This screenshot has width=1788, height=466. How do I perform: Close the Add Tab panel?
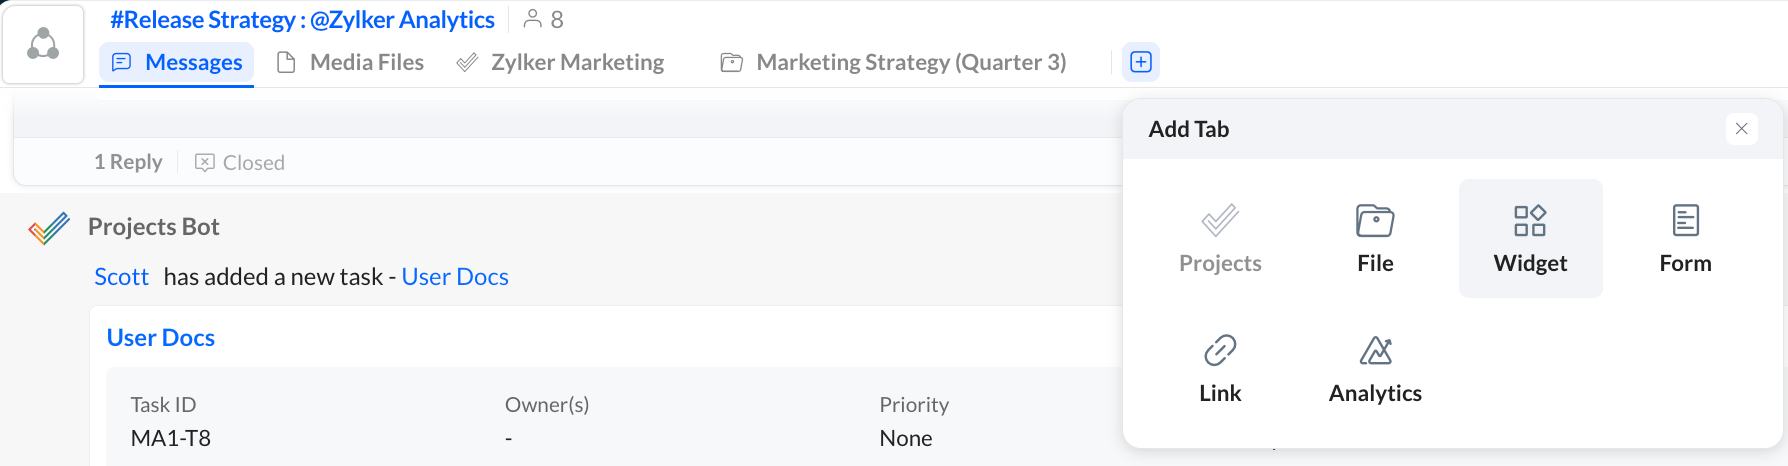(1741, 128)
